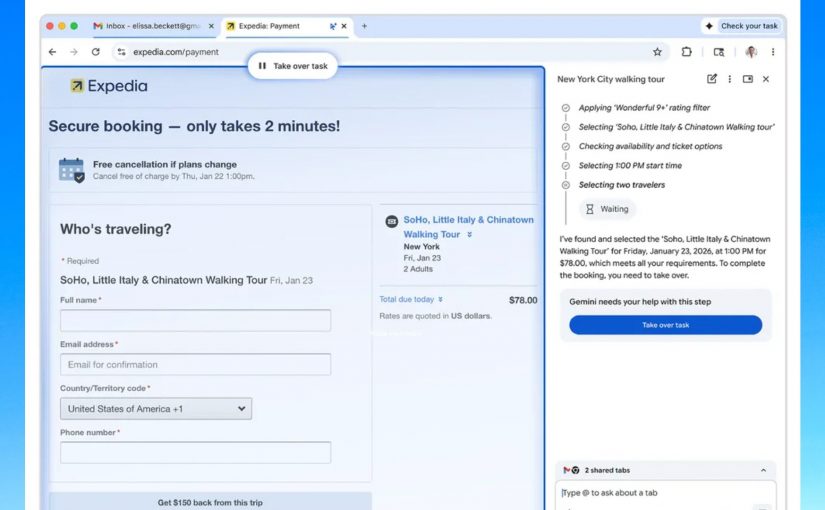Image resolution: width=825 pixels, height=510 pixels.
Task: Open Gemini panel more options menu
Action: point(729,79)
